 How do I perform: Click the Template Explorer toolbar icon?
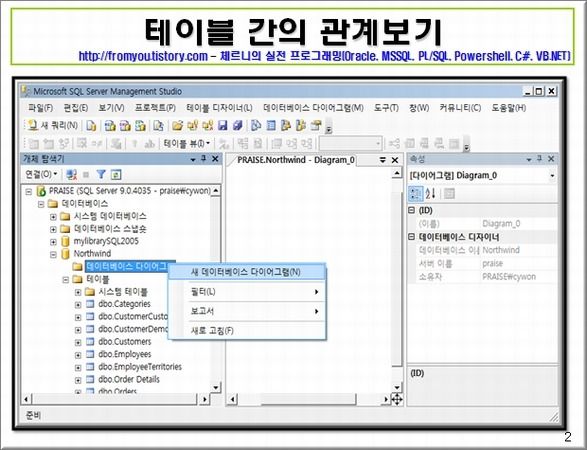[301, 126]
